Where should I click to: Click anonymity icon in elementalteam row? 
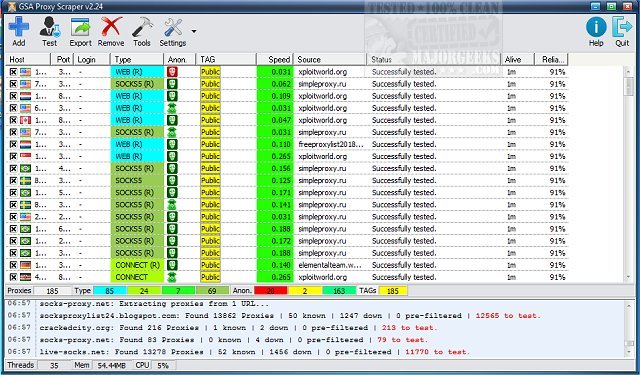tap(172, 265)
